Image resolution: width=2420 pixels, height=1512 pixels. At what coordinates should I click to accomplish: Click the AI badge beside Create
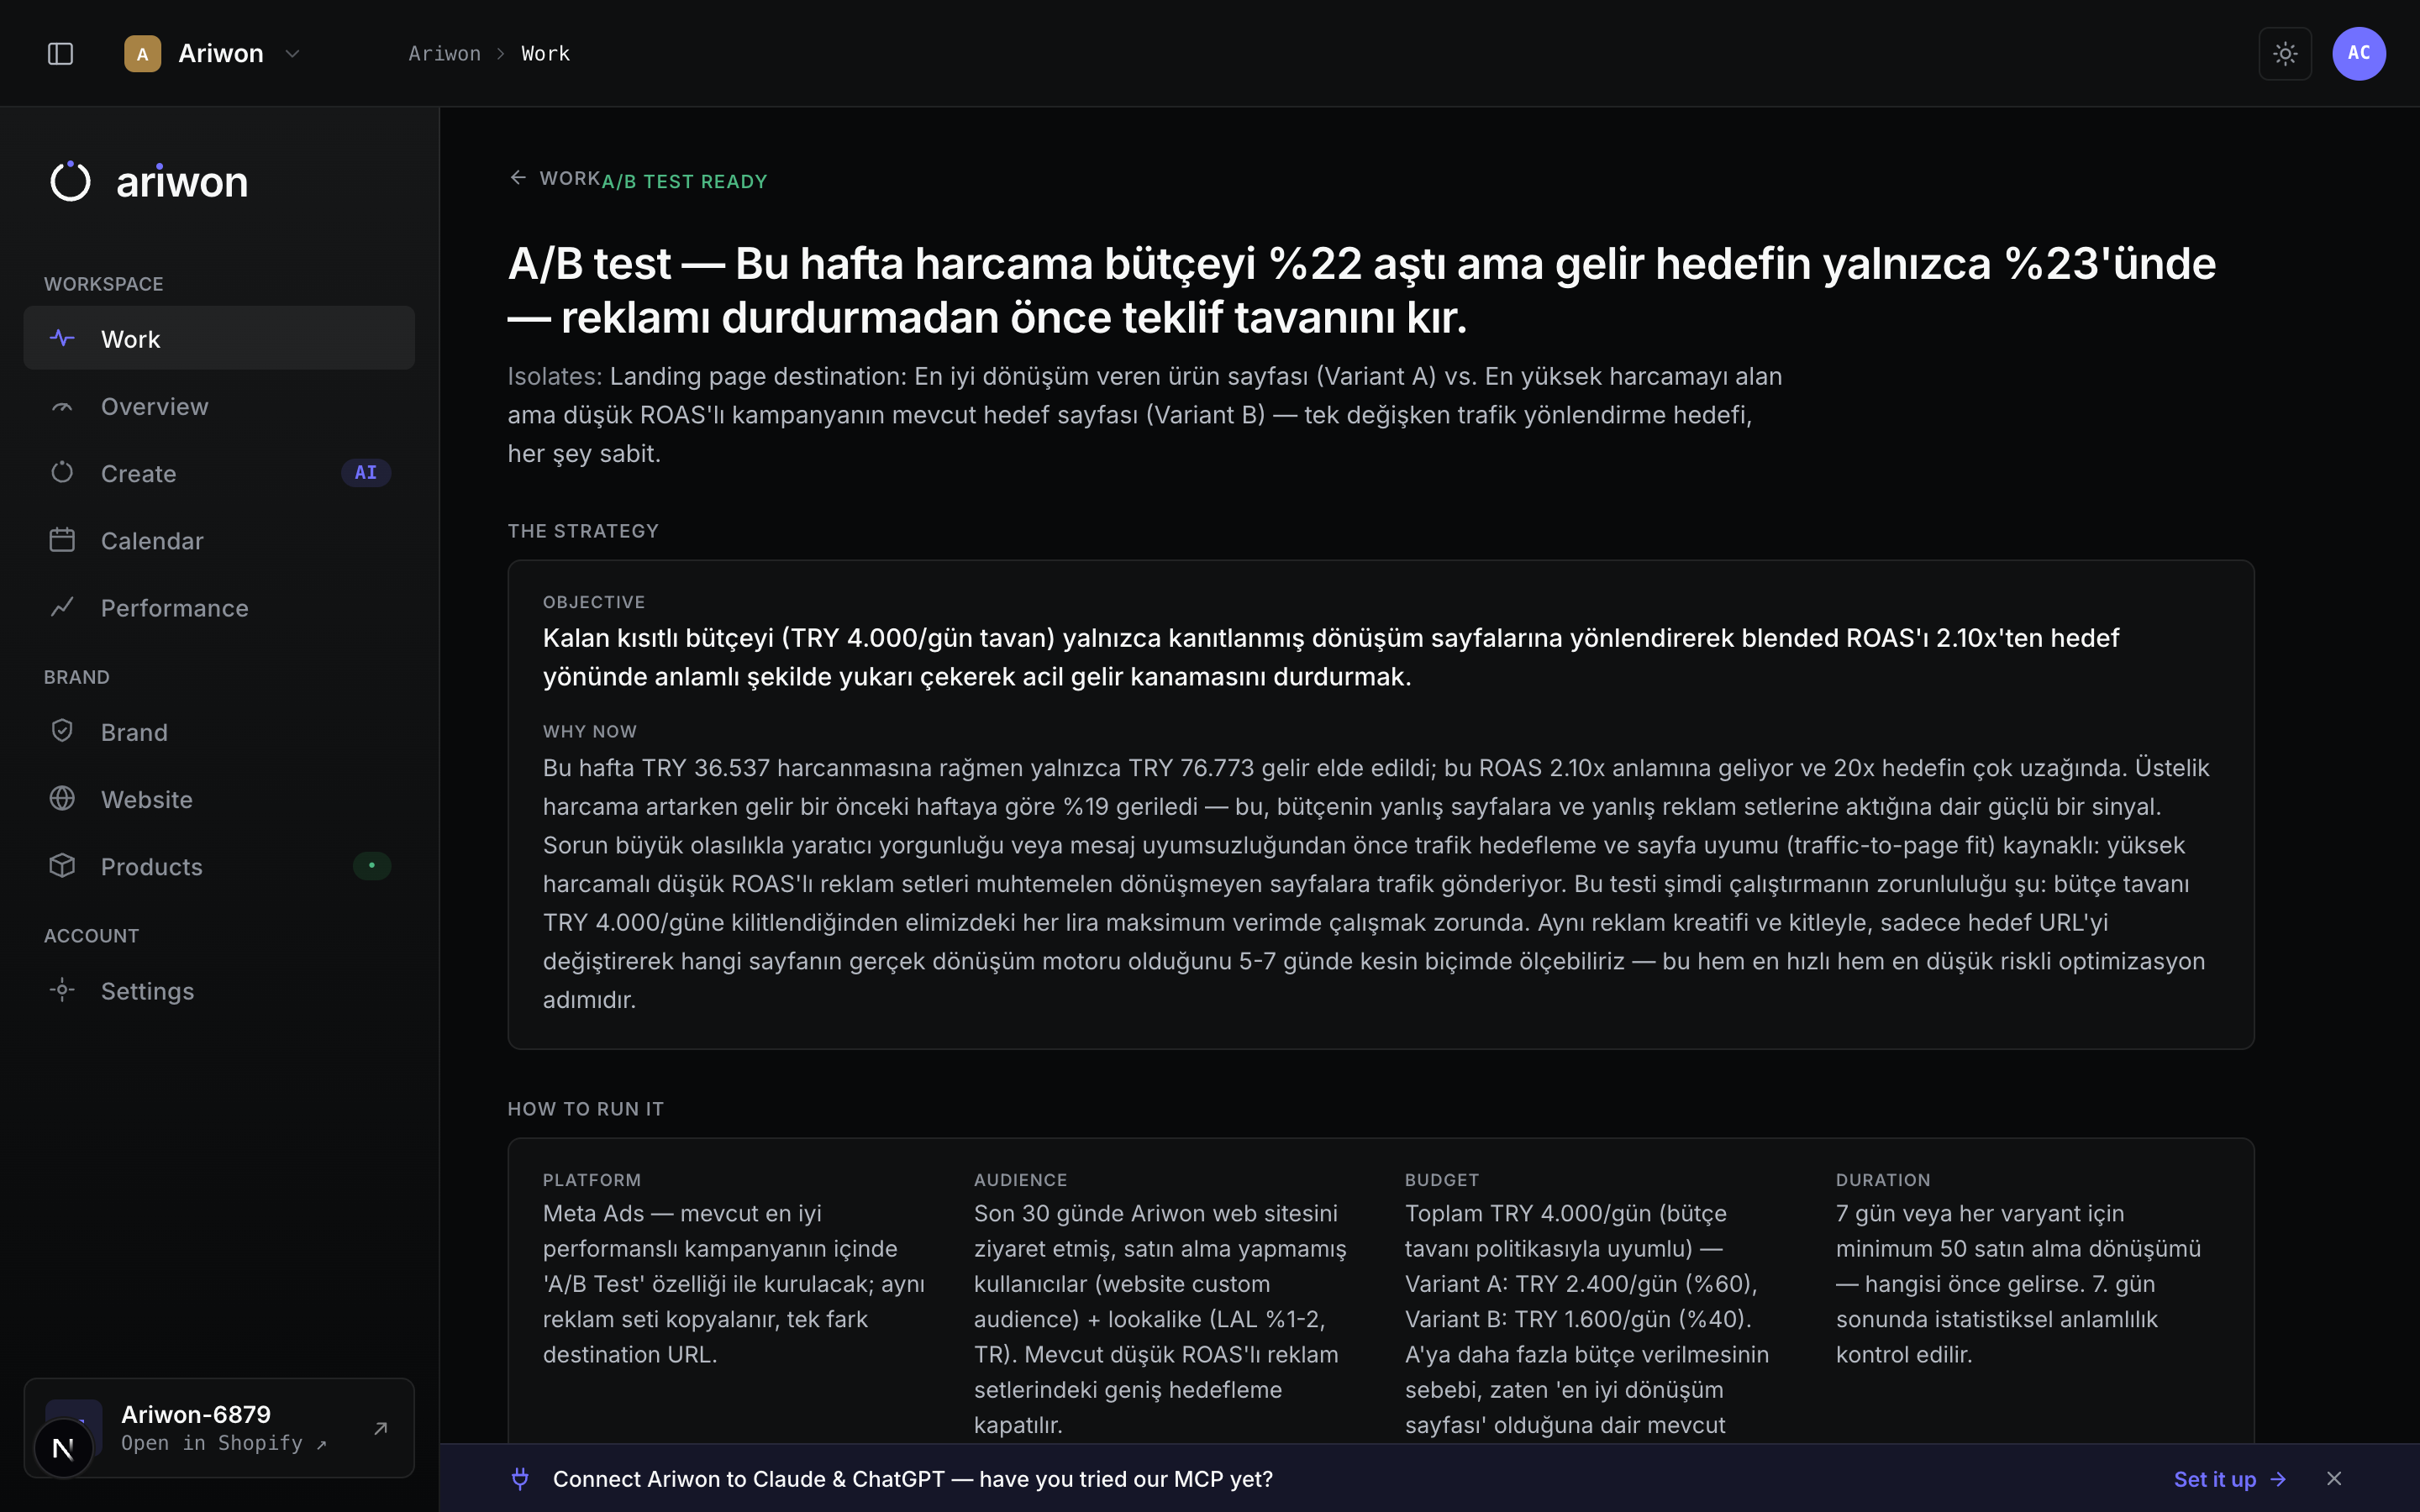pos(366,472)
